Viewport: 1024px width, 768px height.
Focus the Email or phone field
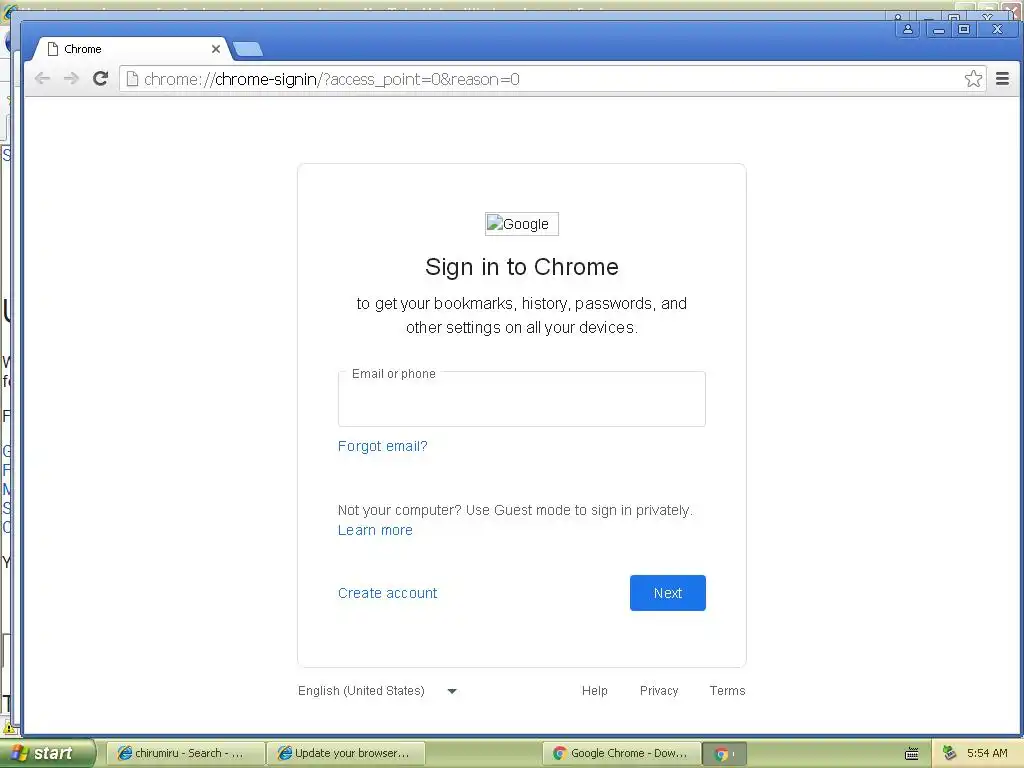point(522,399)
